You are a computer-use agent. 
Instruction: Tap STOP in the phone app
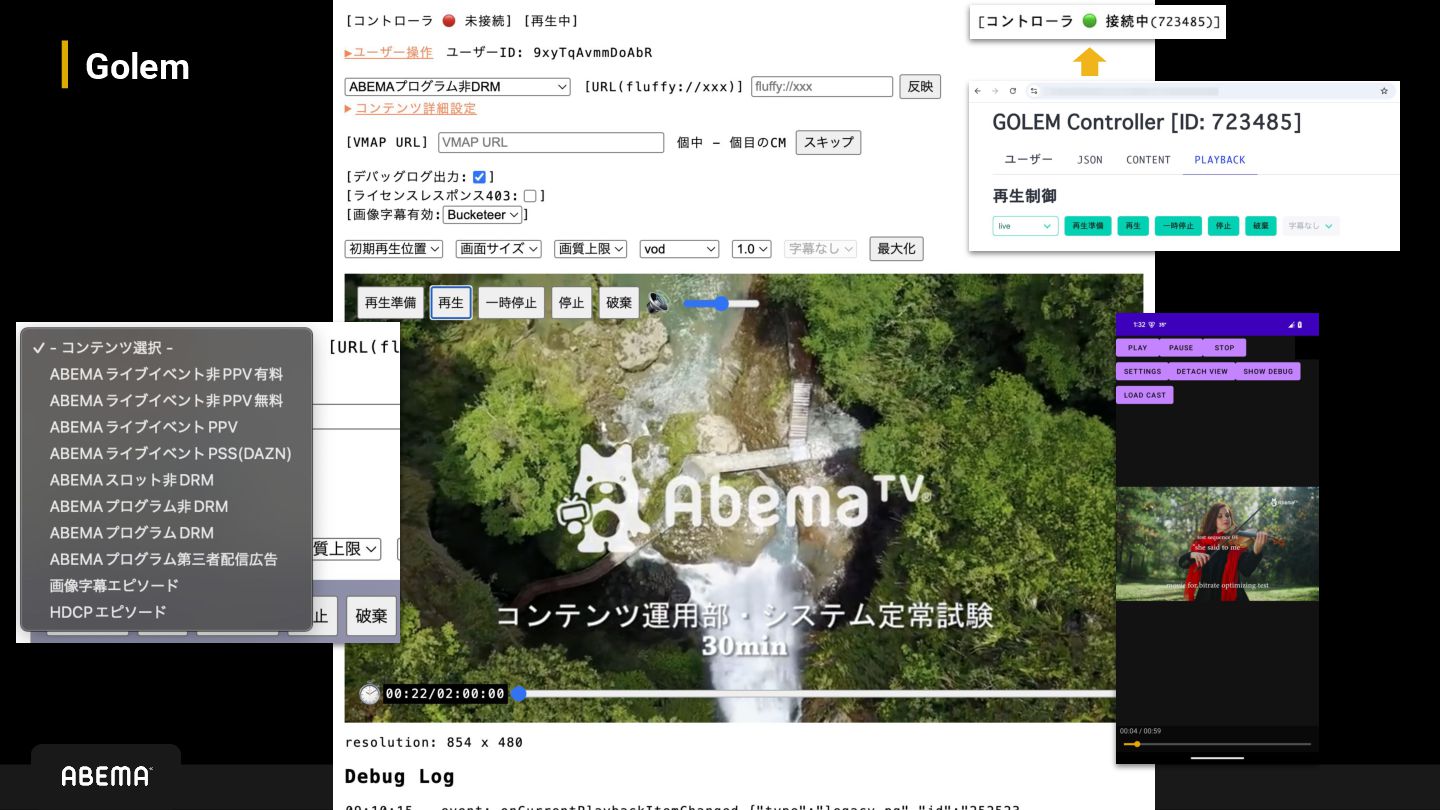pos(1225,348)
